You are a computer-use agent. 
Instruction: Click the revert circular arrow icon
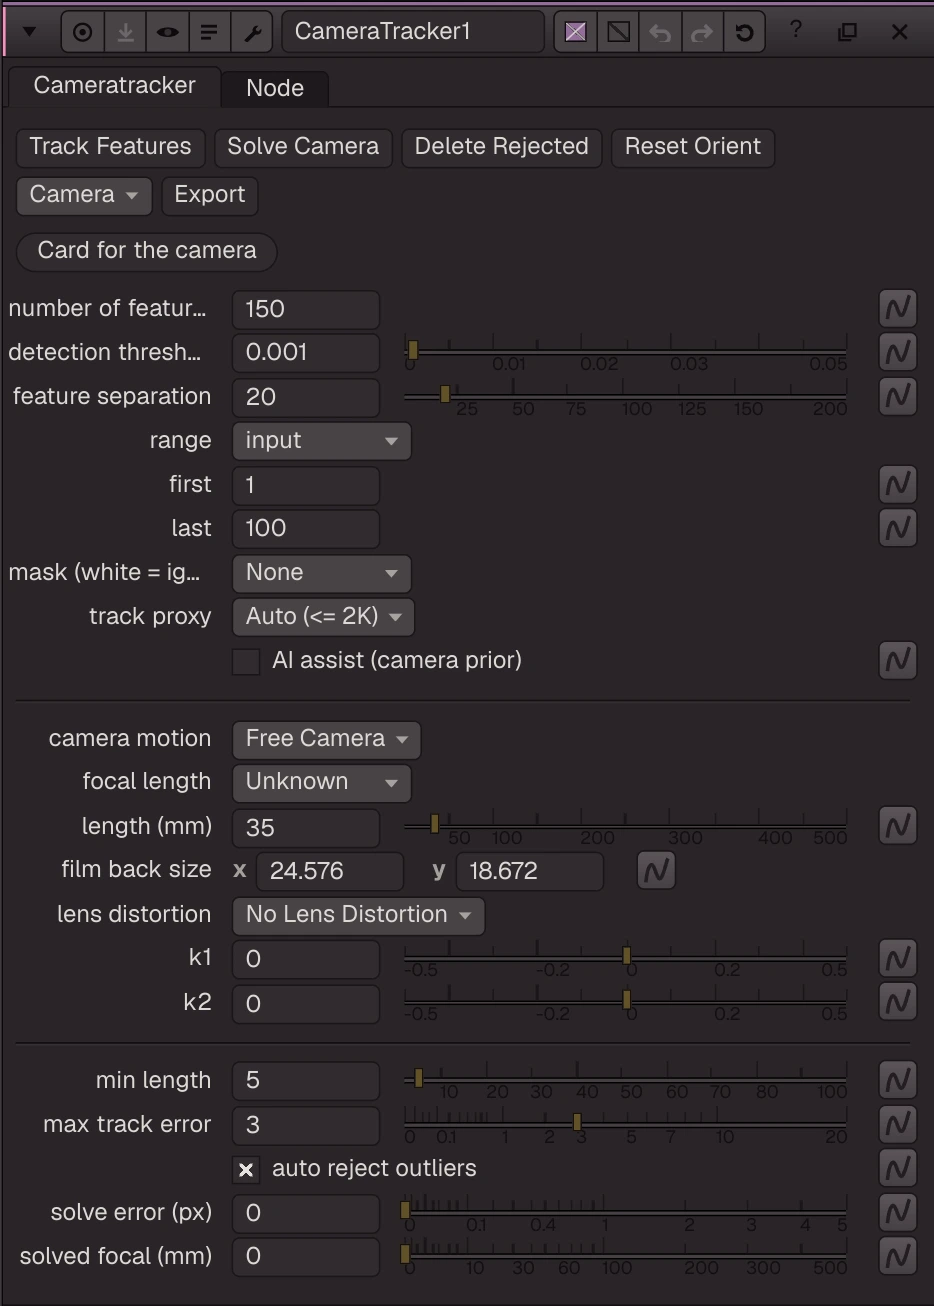click(744, 32)
